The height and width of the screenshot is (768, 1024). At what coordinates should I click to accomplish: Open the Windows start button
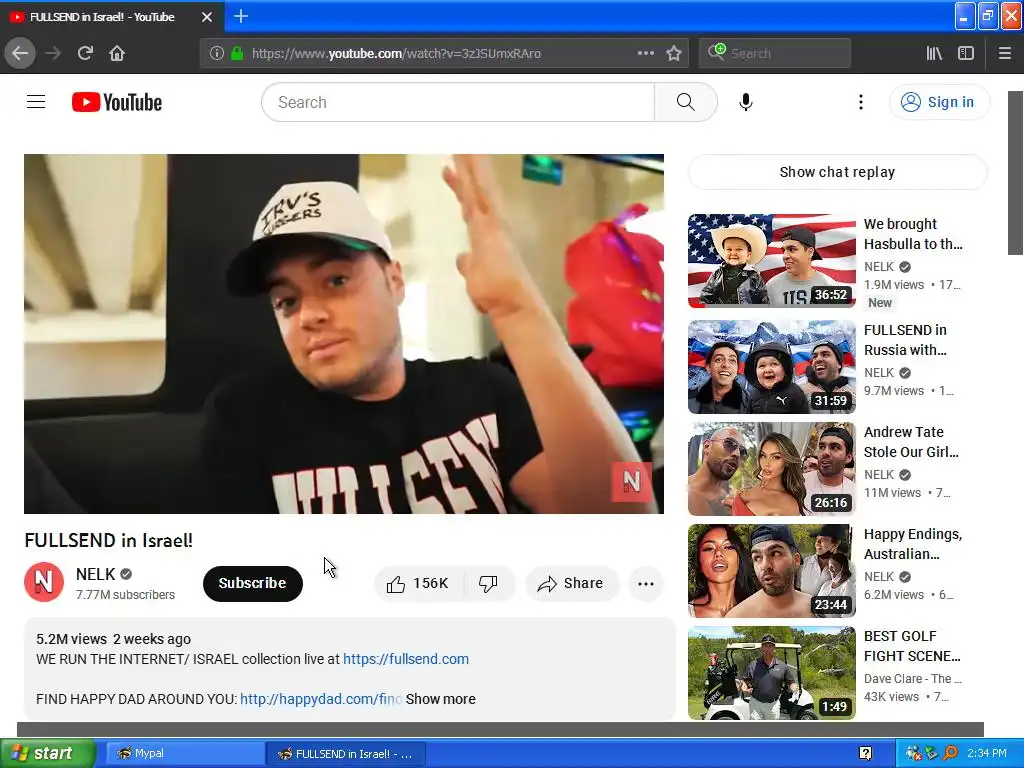[x=47, y=753]
